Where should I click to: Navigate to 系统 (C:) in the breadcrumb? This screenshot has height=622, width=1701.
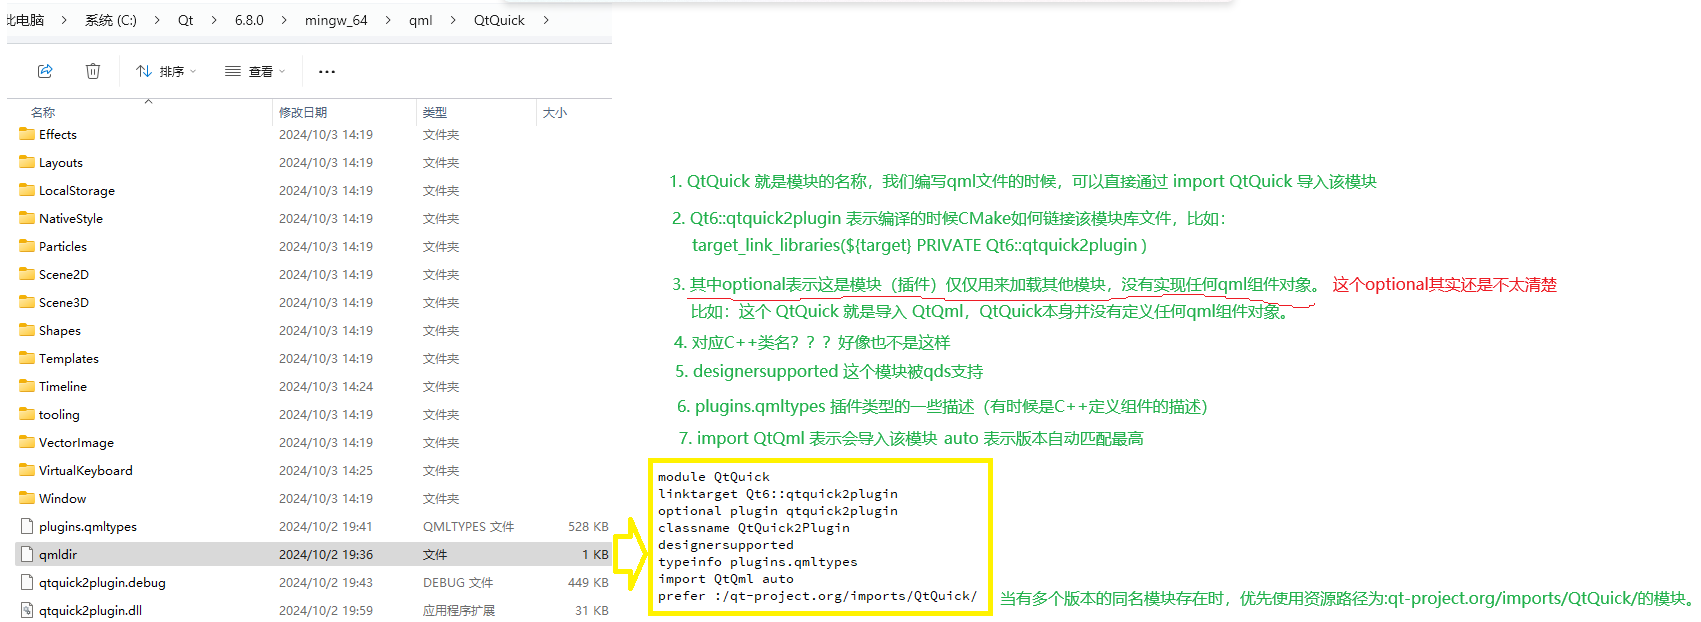tap(111, 20)
